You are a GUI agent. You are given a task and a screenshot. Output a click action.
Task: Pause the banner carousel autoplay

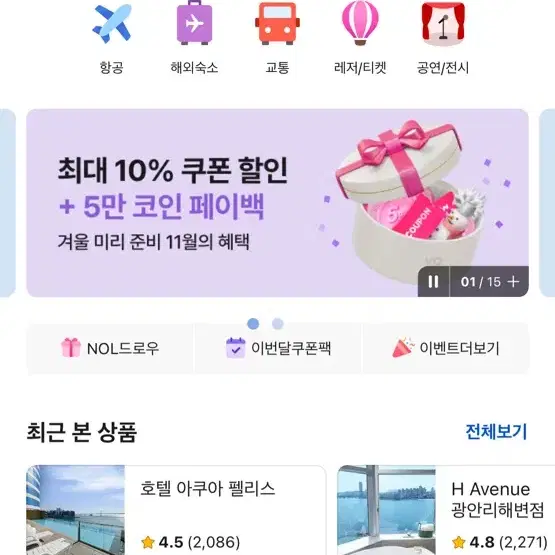point(434,282)
